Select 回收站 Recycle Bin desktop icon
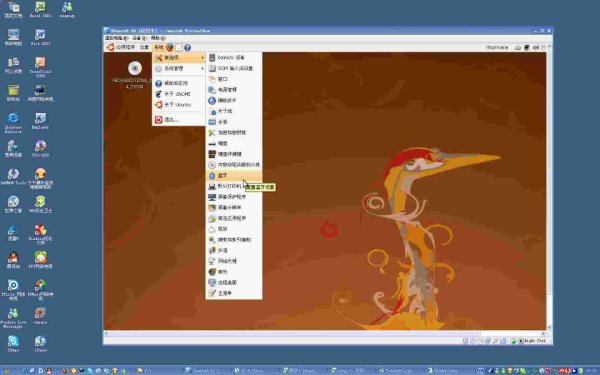Image resolution: width=600 pixels, height=375 pixels. click(x=13, y=93)
